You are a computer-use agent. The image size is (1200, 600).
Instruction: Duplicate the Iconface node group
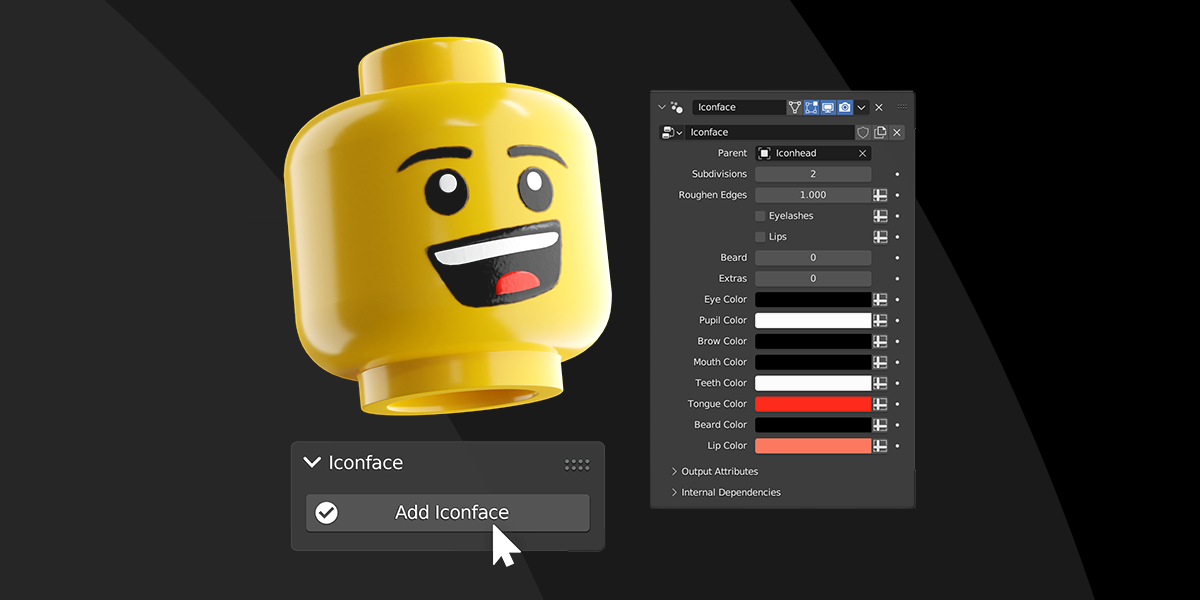pos(880,132)
